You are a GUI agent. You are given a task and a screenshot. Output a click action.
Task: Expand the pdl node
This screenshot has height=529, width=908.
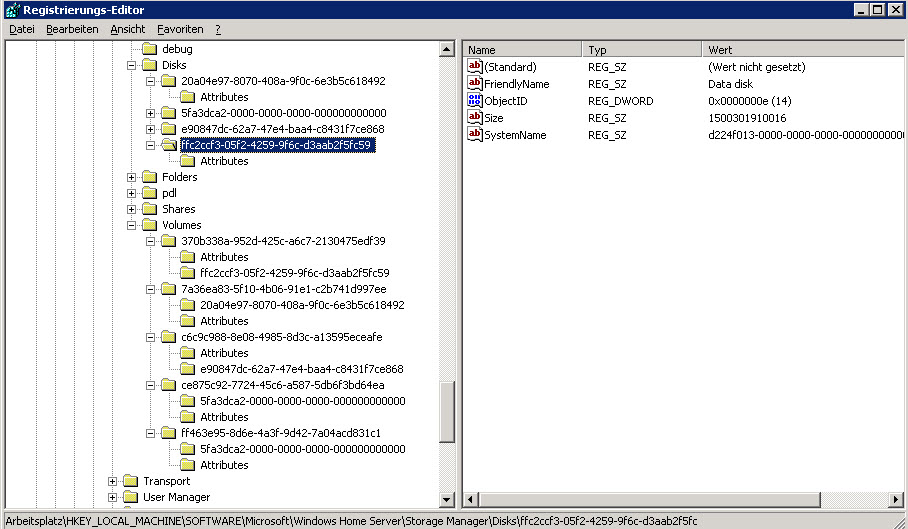(x=131, y=193)
